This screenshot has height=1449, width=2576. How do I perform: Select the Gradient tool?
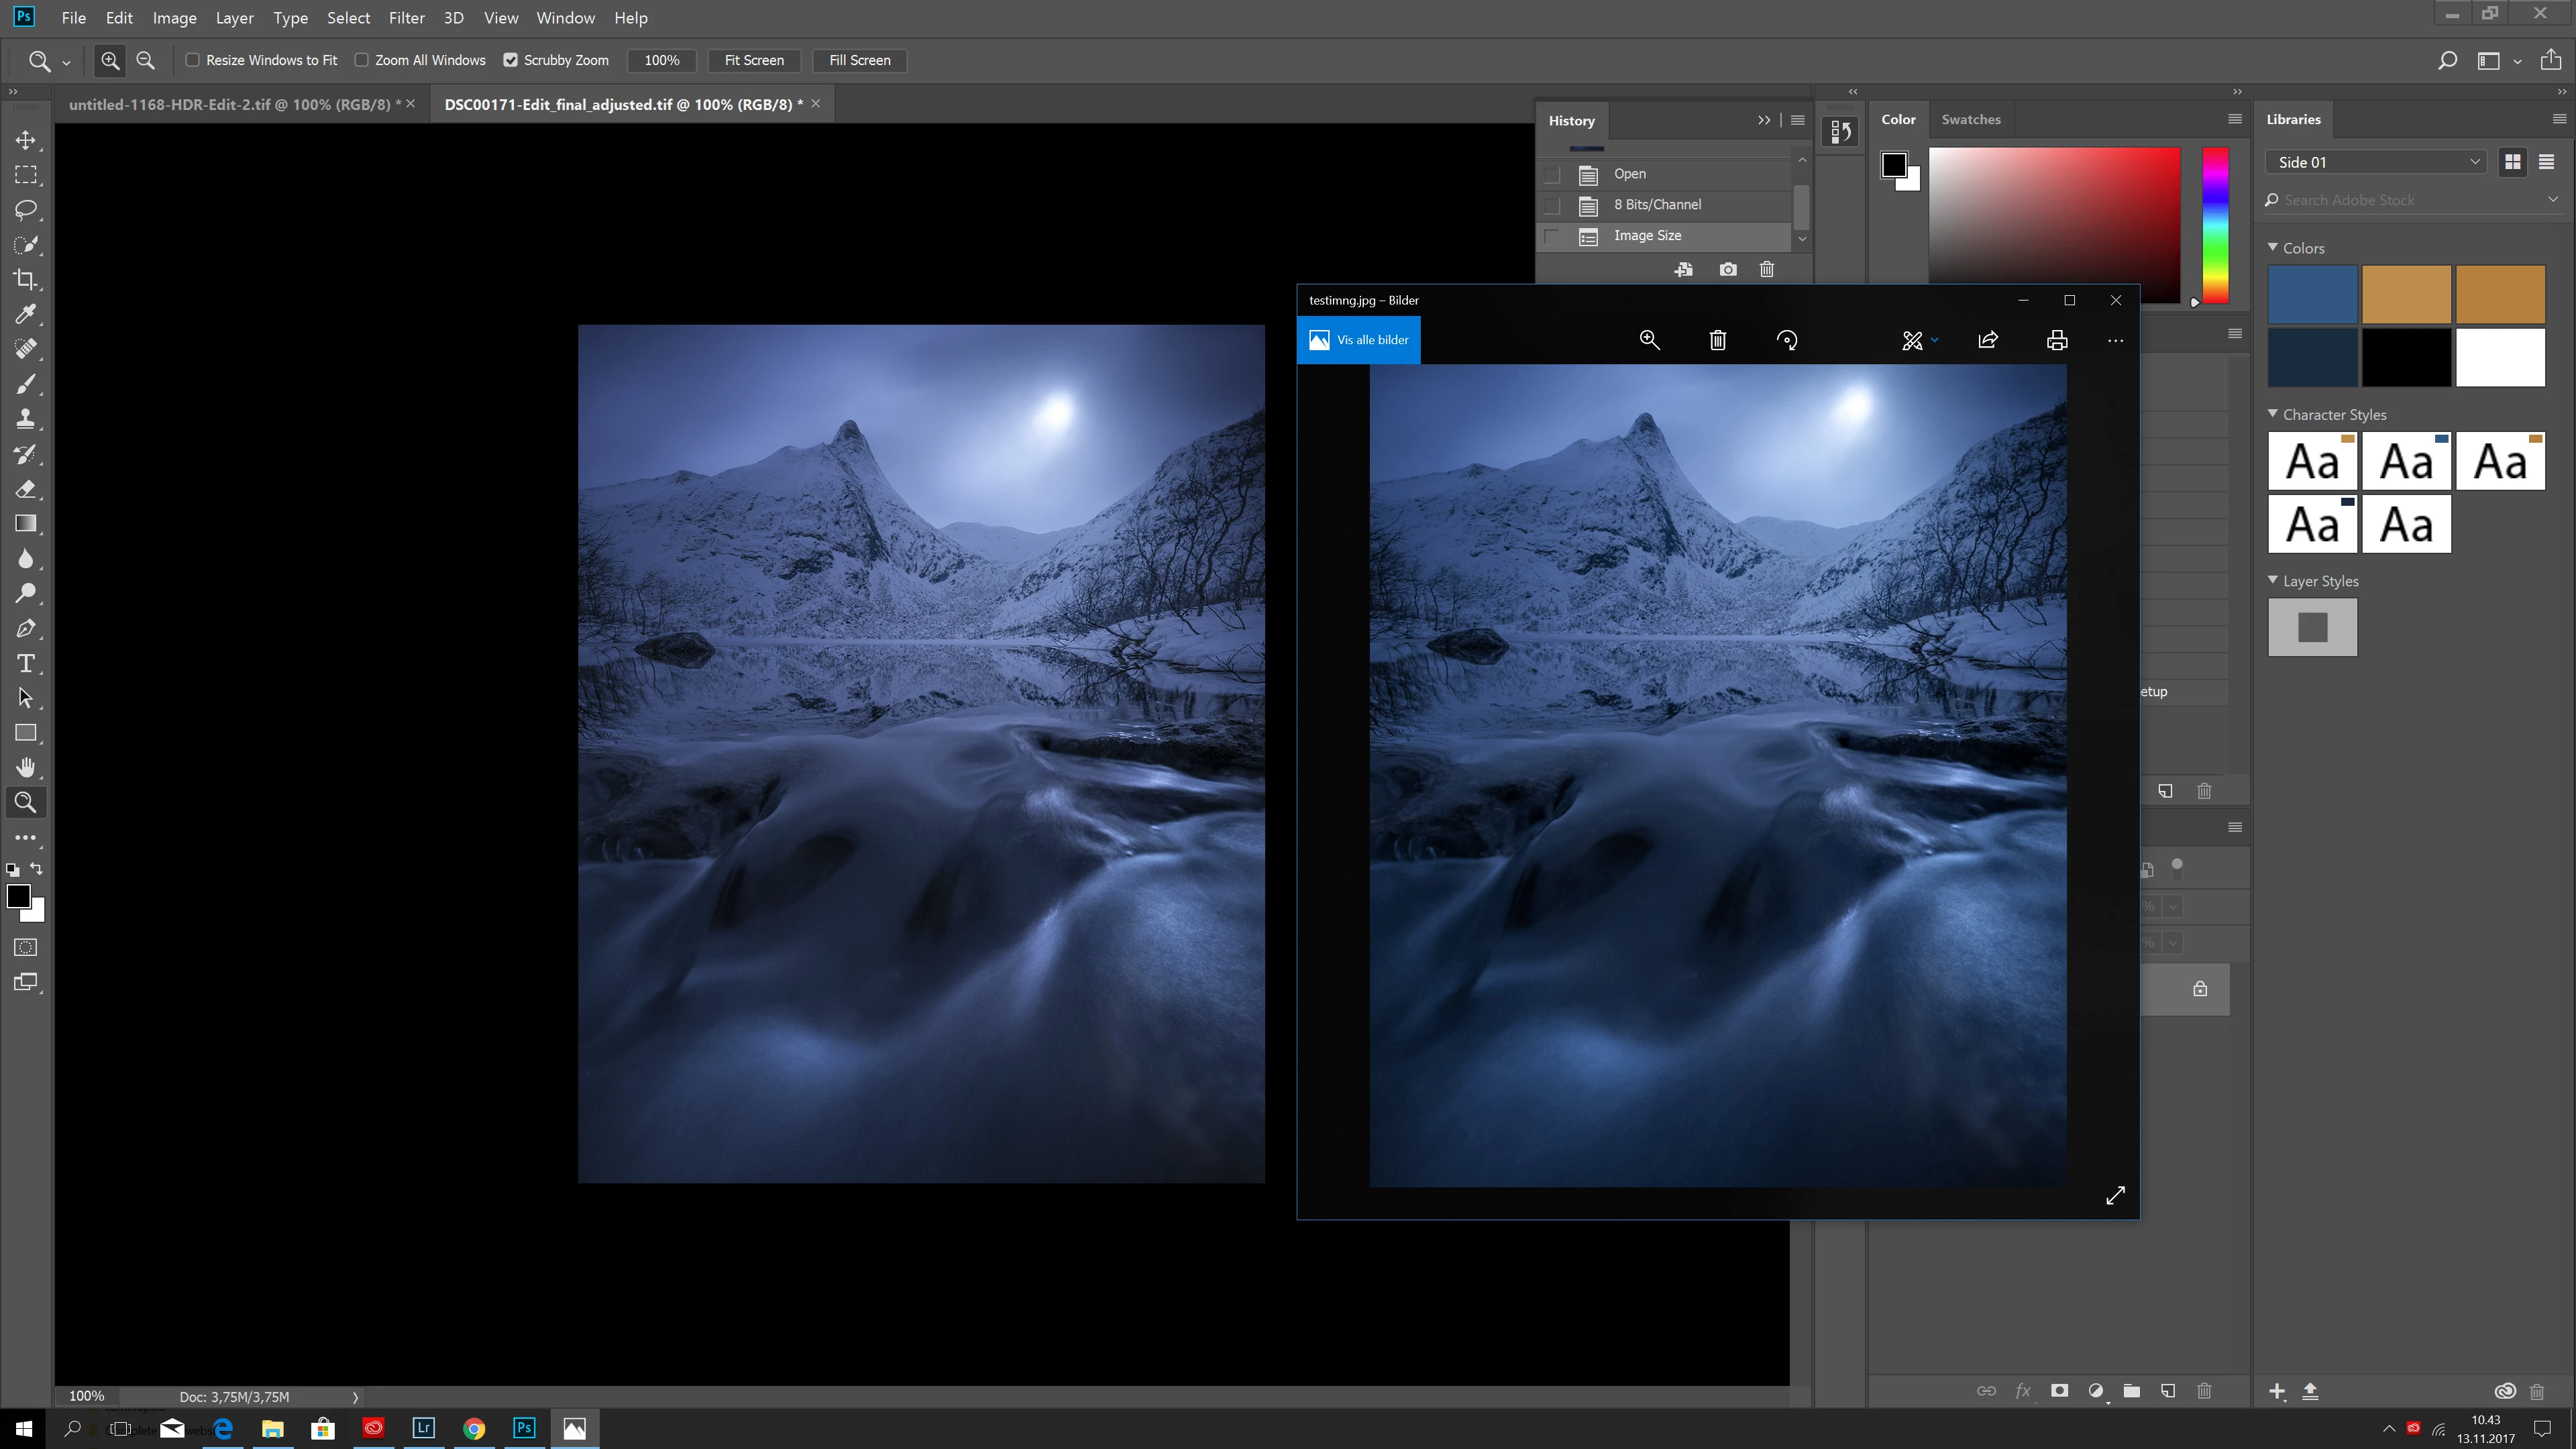(26, 524)
